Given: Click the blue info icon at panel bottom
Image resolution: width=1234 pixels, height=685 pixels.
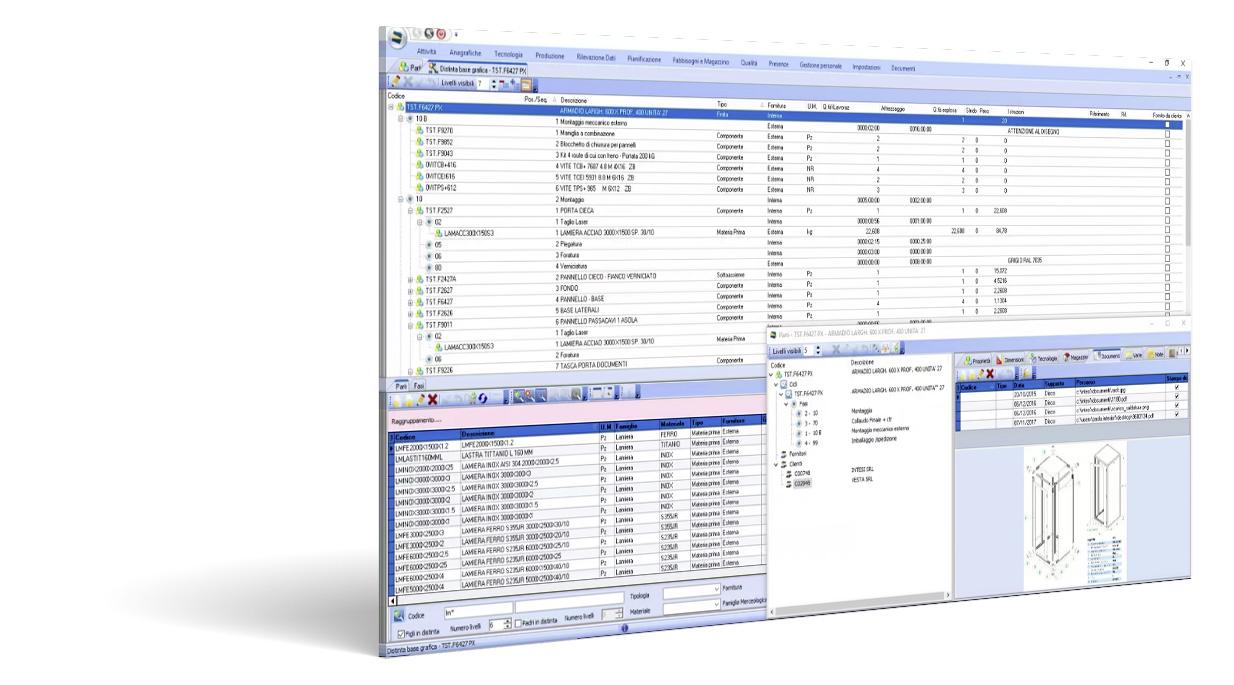Looking at the screenshot, I should coord(624,628).
